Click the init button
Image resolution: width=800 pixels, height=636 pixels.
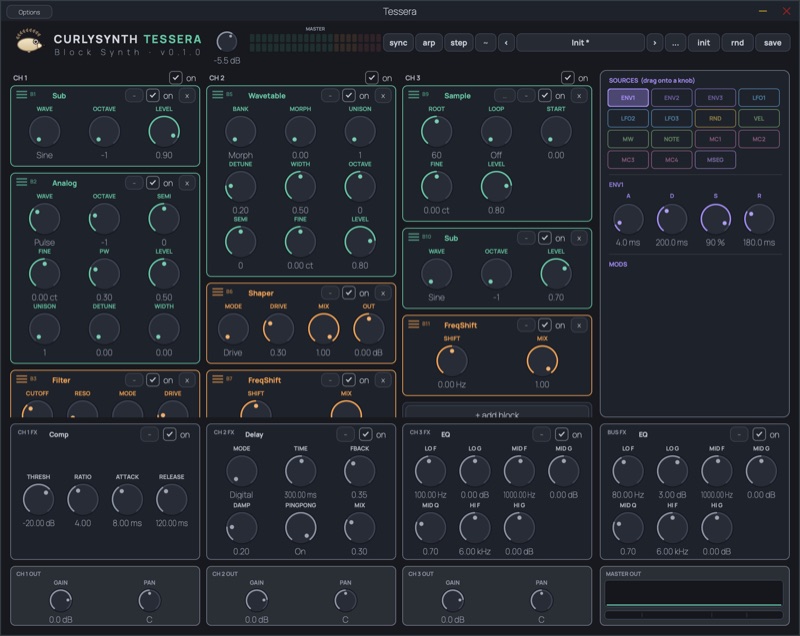704,43
